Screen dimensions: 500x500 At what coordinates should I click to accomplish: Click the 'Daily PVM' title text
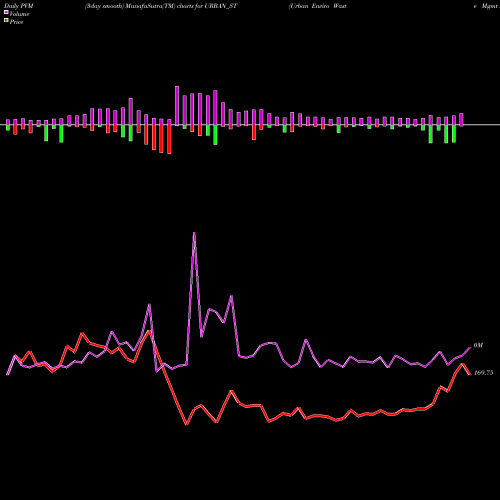point(19,6)
